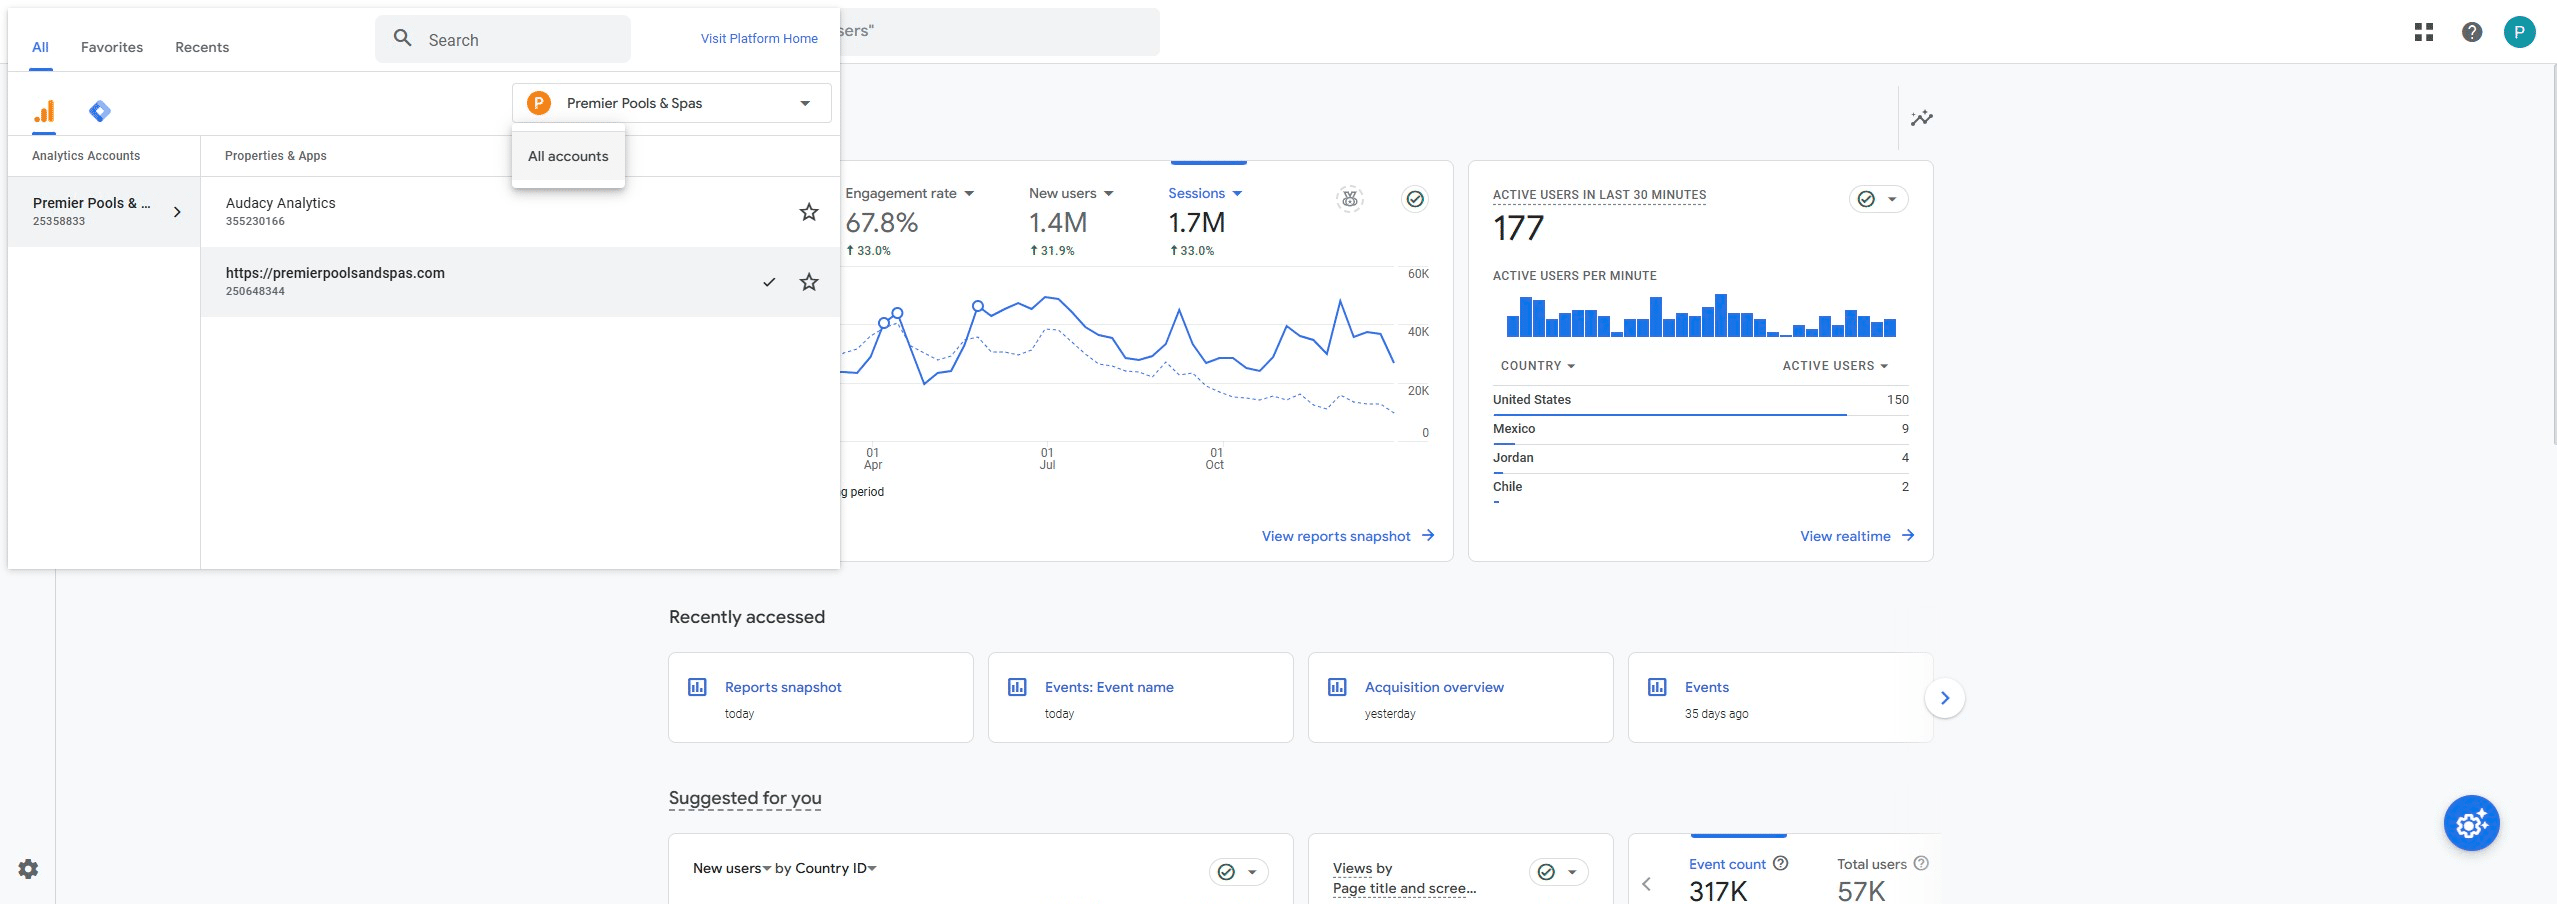Click the floating AI settings assistant button
The width and height of the screenshot is (2557, 904).
point(2471,823)
